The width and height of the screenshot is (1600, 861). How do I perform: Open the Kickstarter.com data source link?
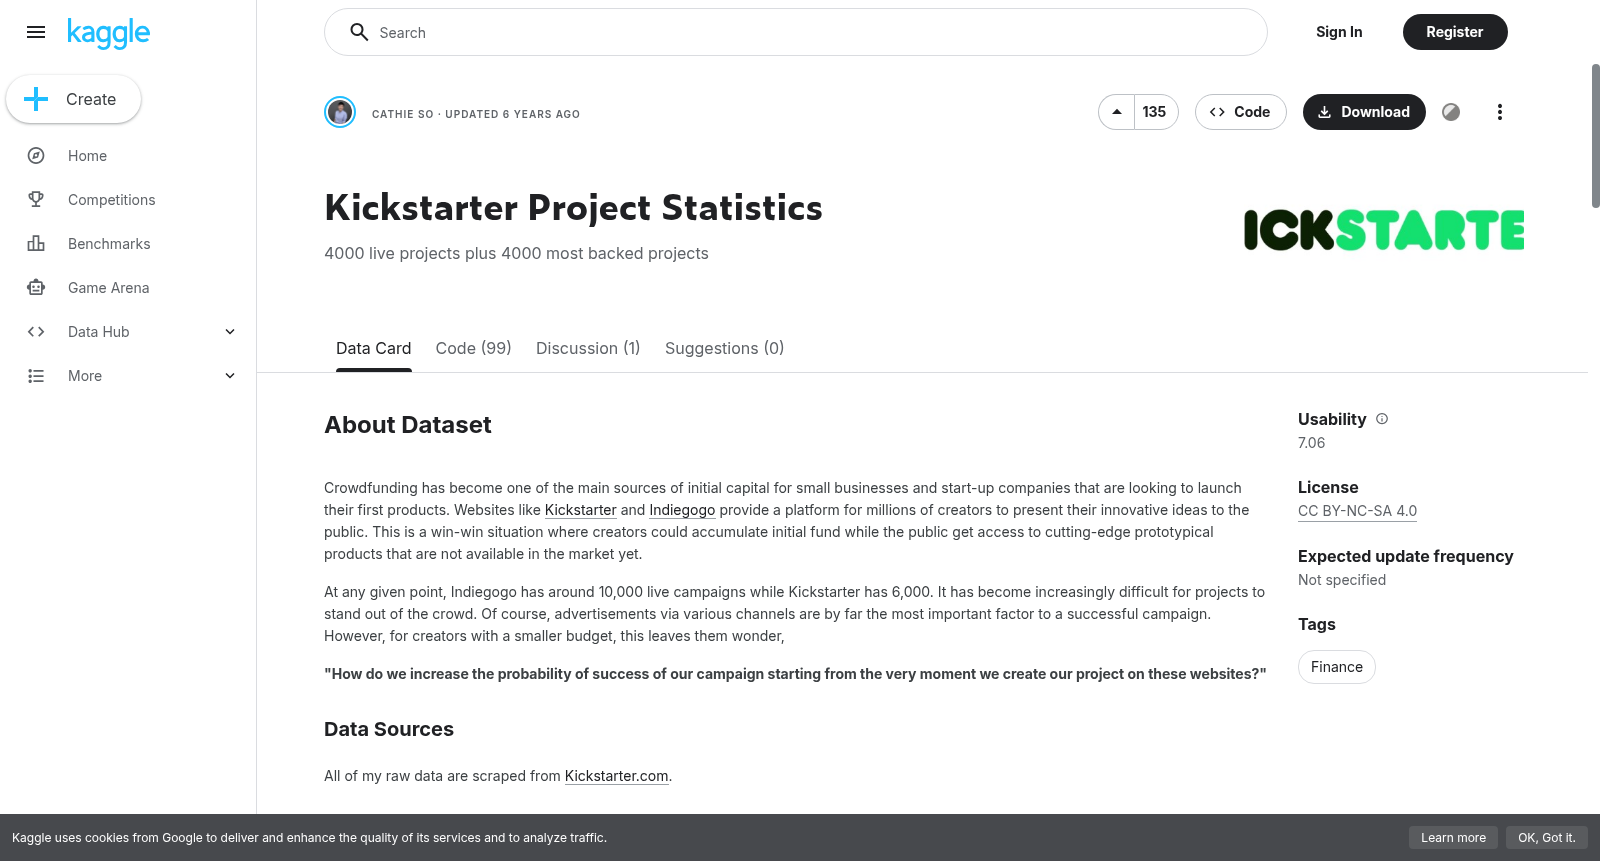click(617, 776)
